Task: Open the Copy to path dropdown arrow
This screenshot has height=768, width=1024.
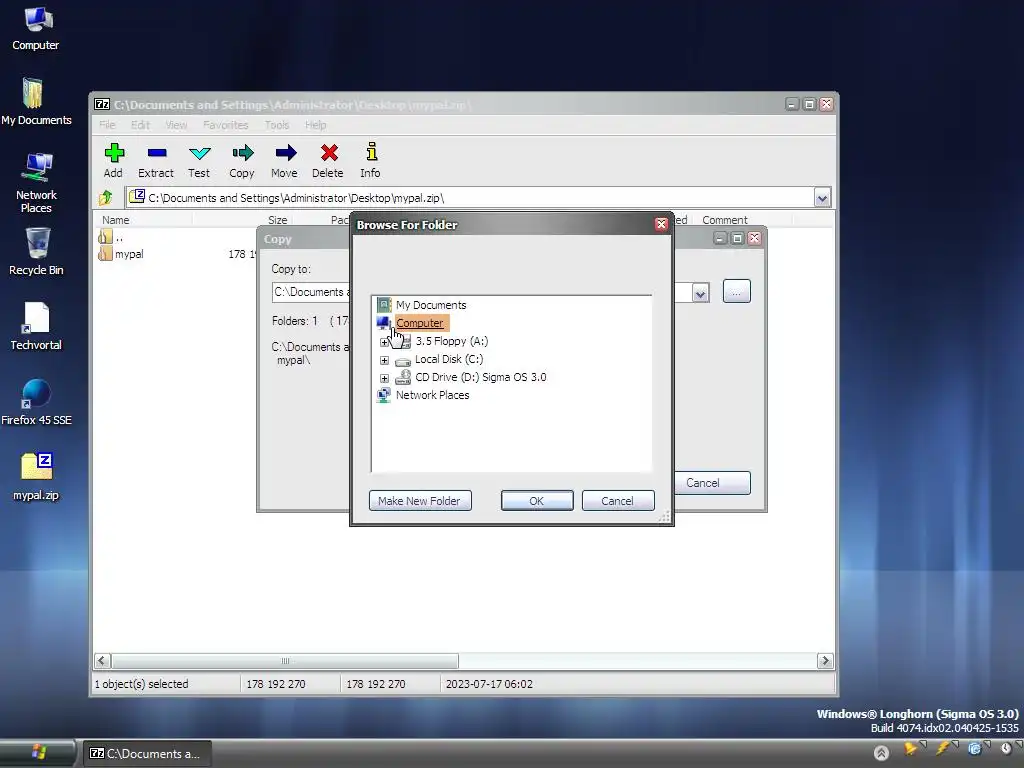Action: tap(700, 293)
